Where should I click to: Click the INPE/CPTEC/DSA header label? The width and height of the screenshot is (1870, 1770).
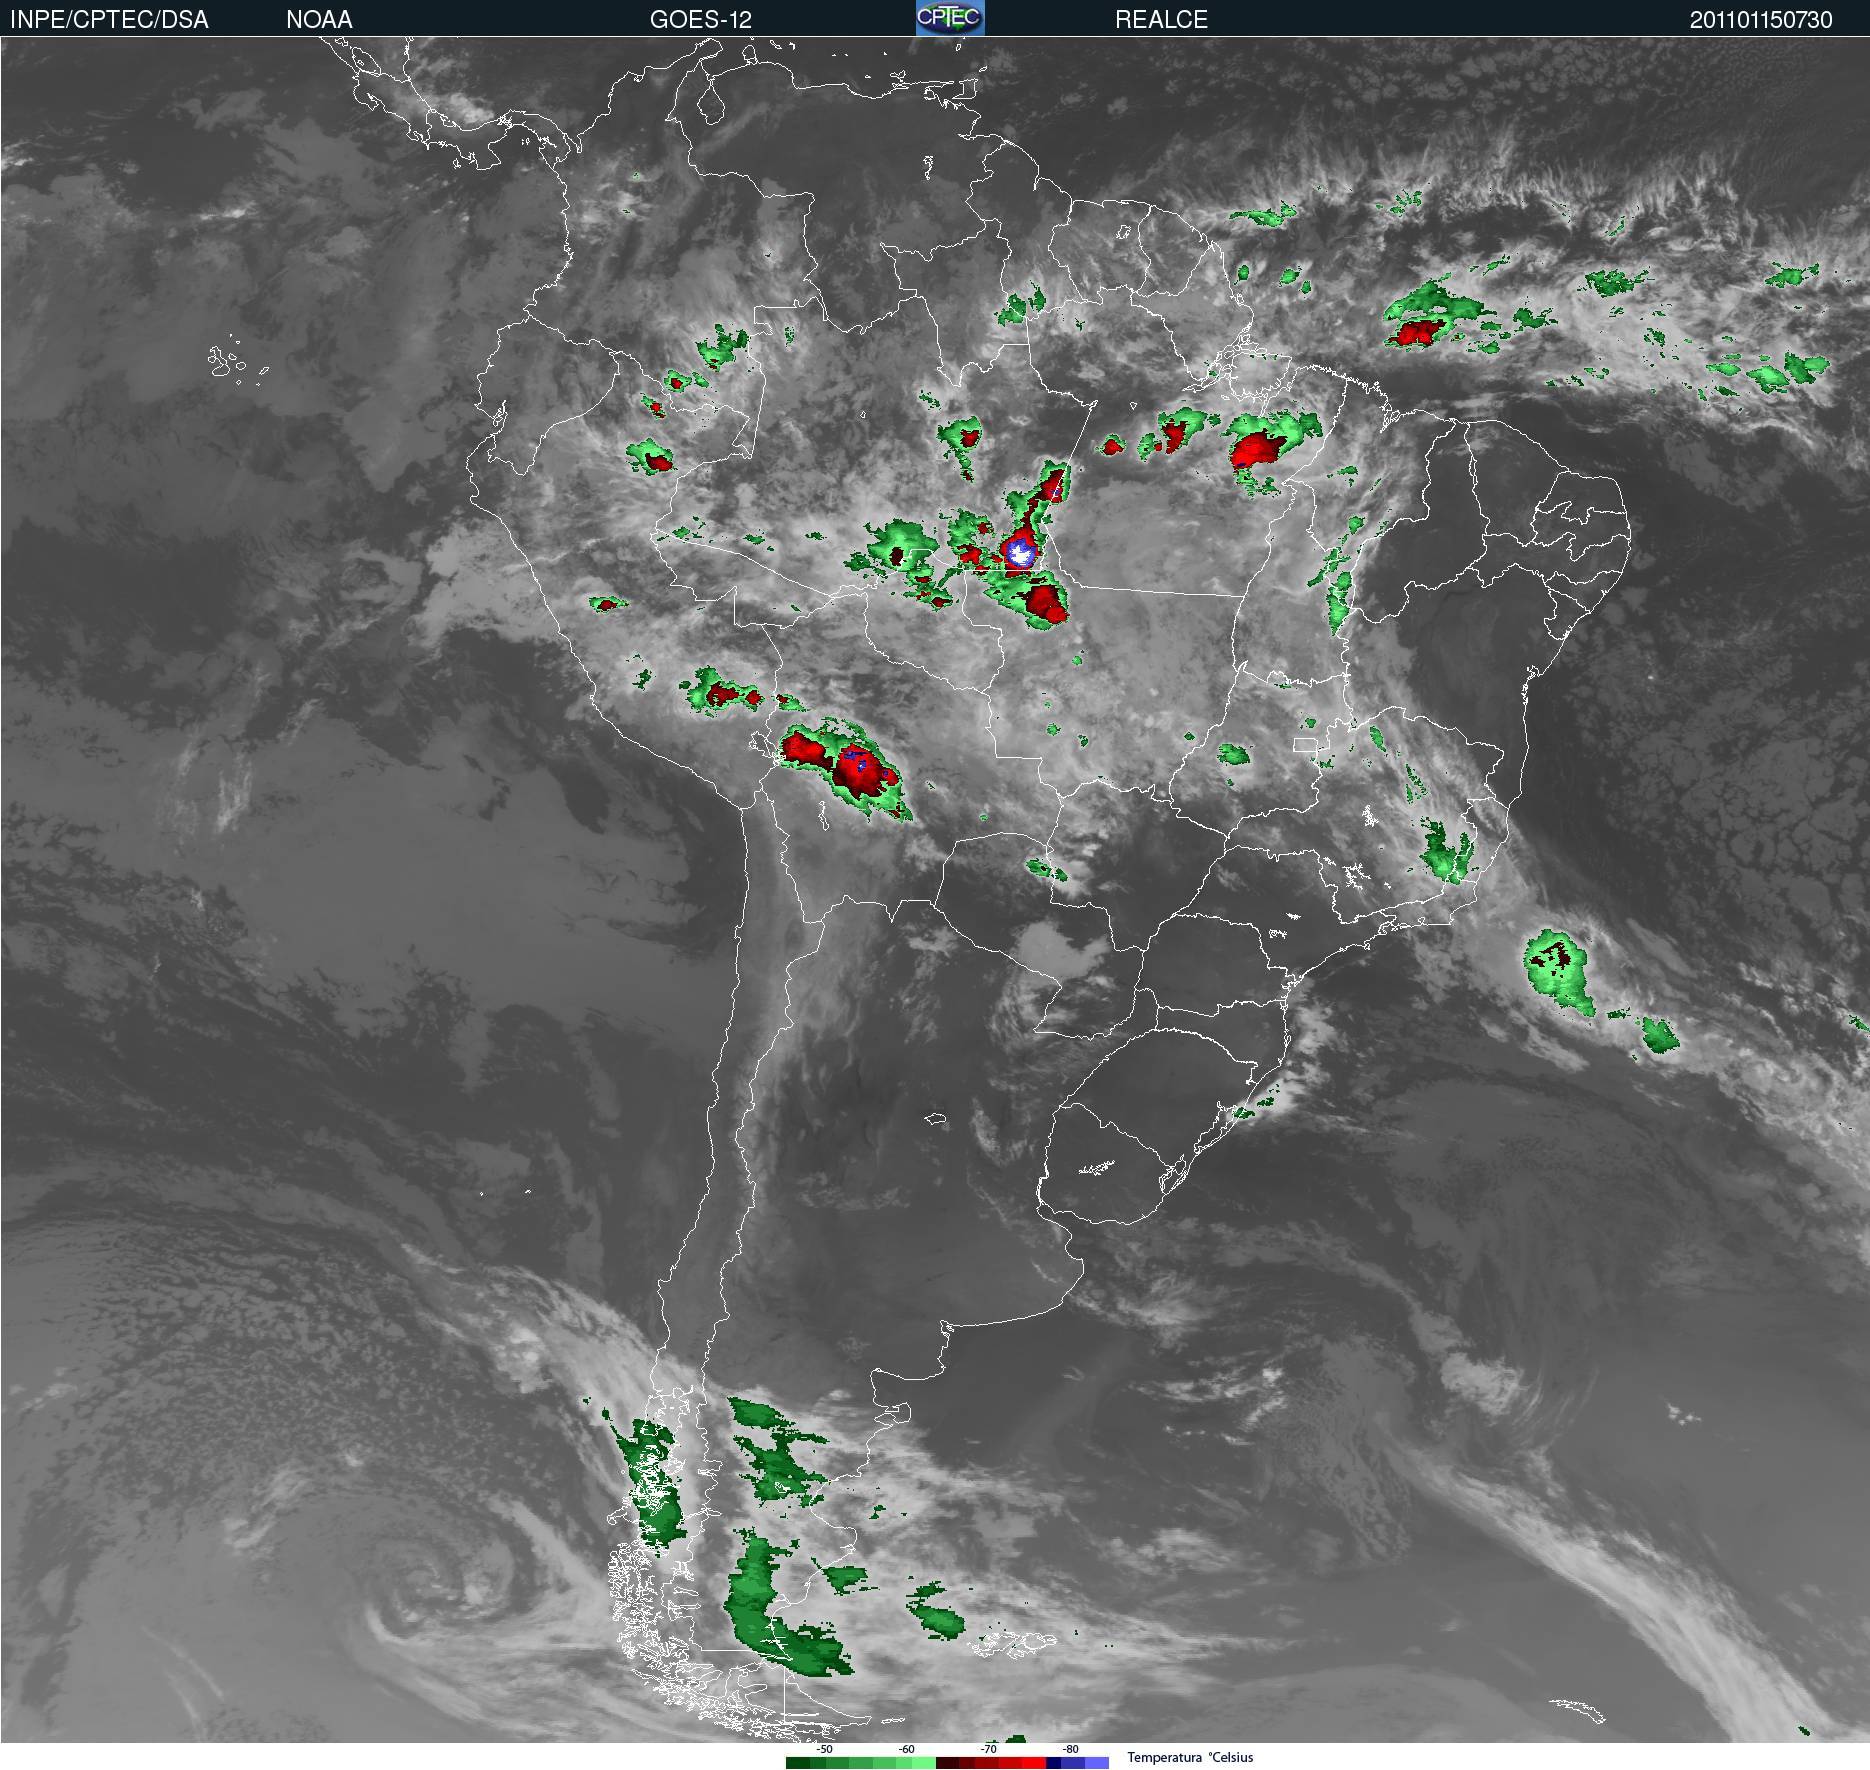click(109, 20)
